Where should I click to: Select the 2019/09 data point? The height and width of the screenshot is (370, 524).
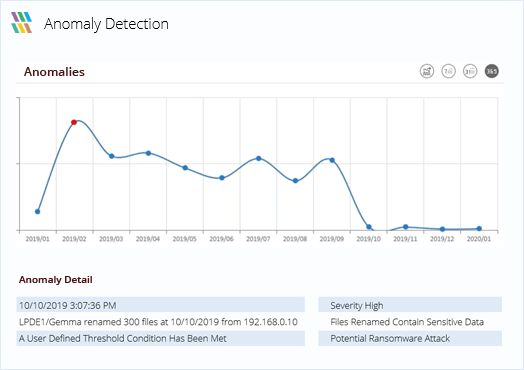pos(332,160)
